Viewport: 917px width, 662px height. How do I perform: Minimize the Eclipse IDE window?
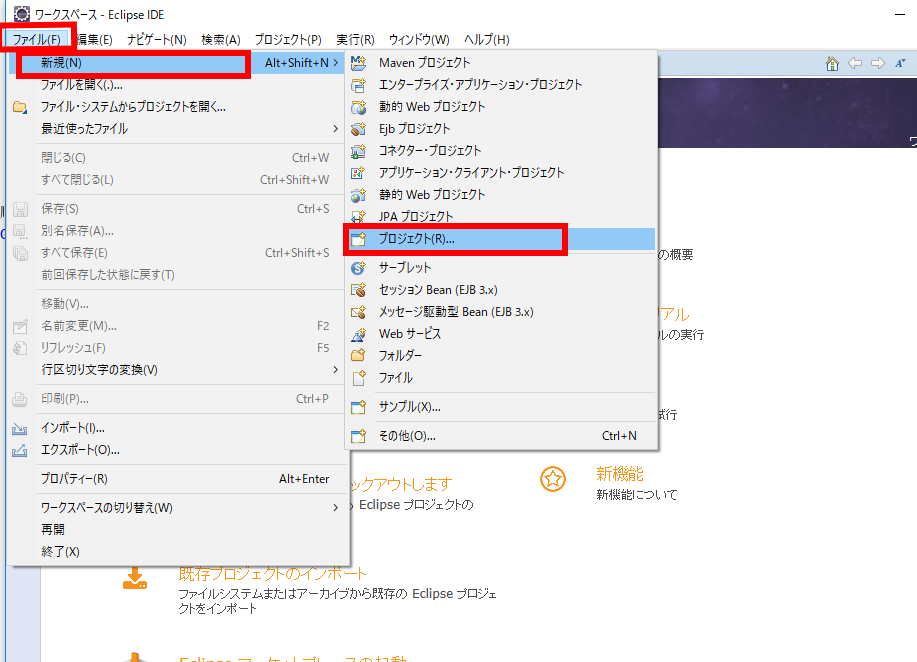(900, 14)
